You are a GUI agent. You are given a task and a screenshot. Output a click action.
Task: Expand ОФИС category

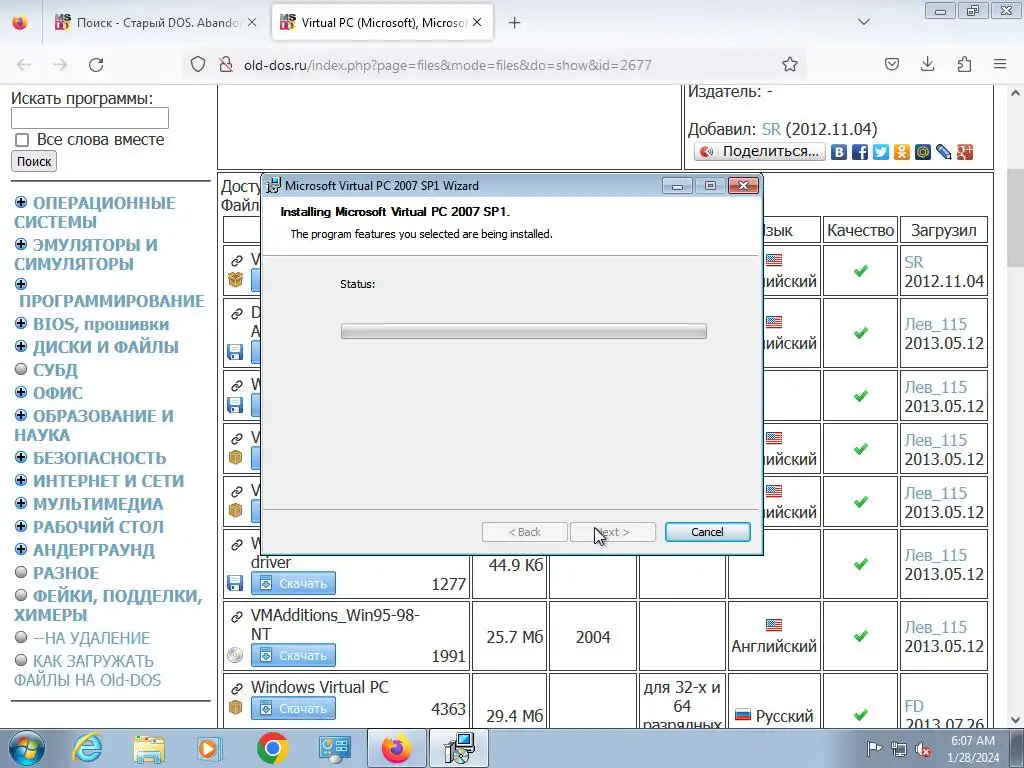[21, 392]
